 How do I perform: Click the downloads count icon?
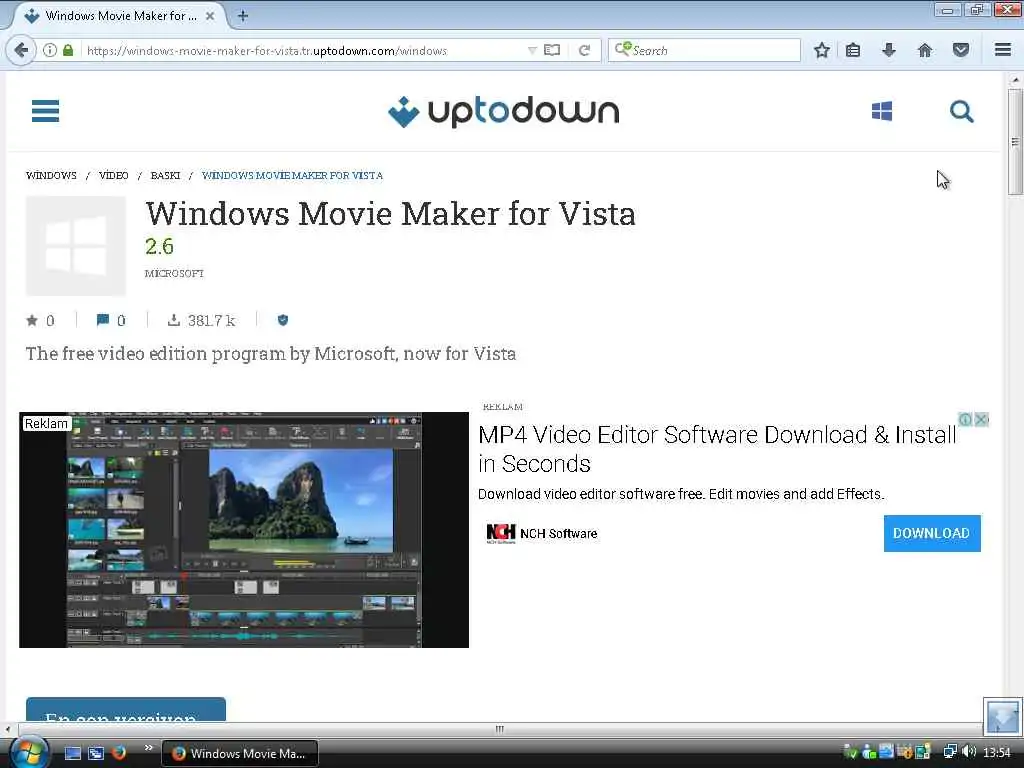coord(174,320)
